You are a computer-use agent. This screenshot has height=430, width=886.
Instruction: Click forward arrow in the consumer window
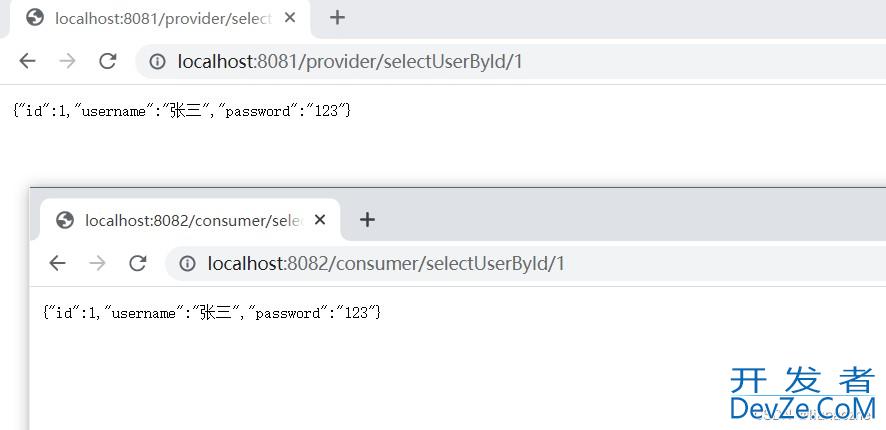[97, 263]
